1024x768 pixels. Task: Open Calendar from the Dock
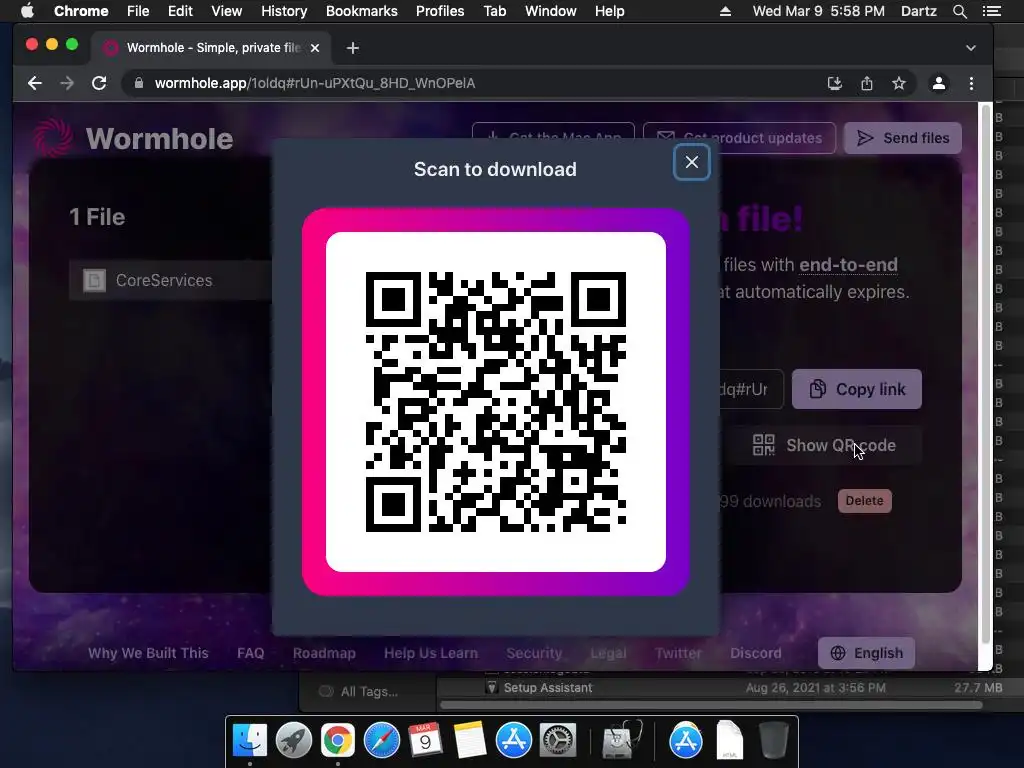425,740
